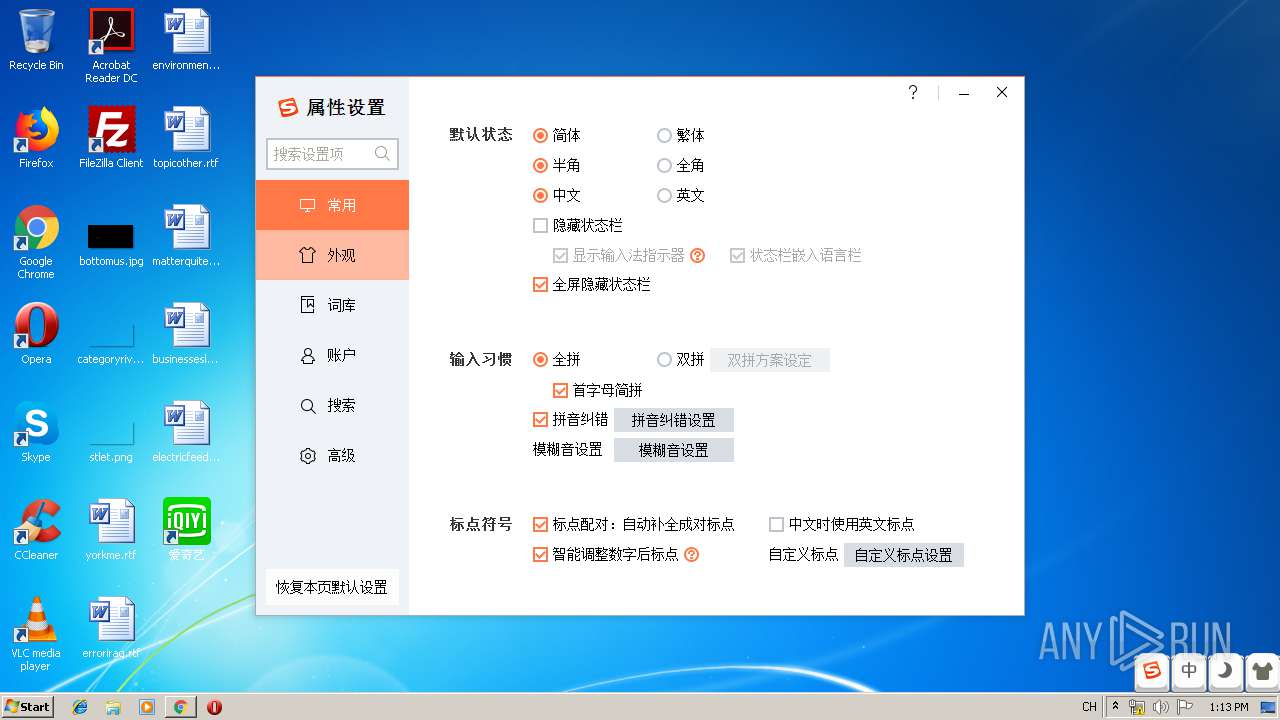Click the help question mark in the title bar
This screenshot has width=1280, height=720.
(913, 92)
